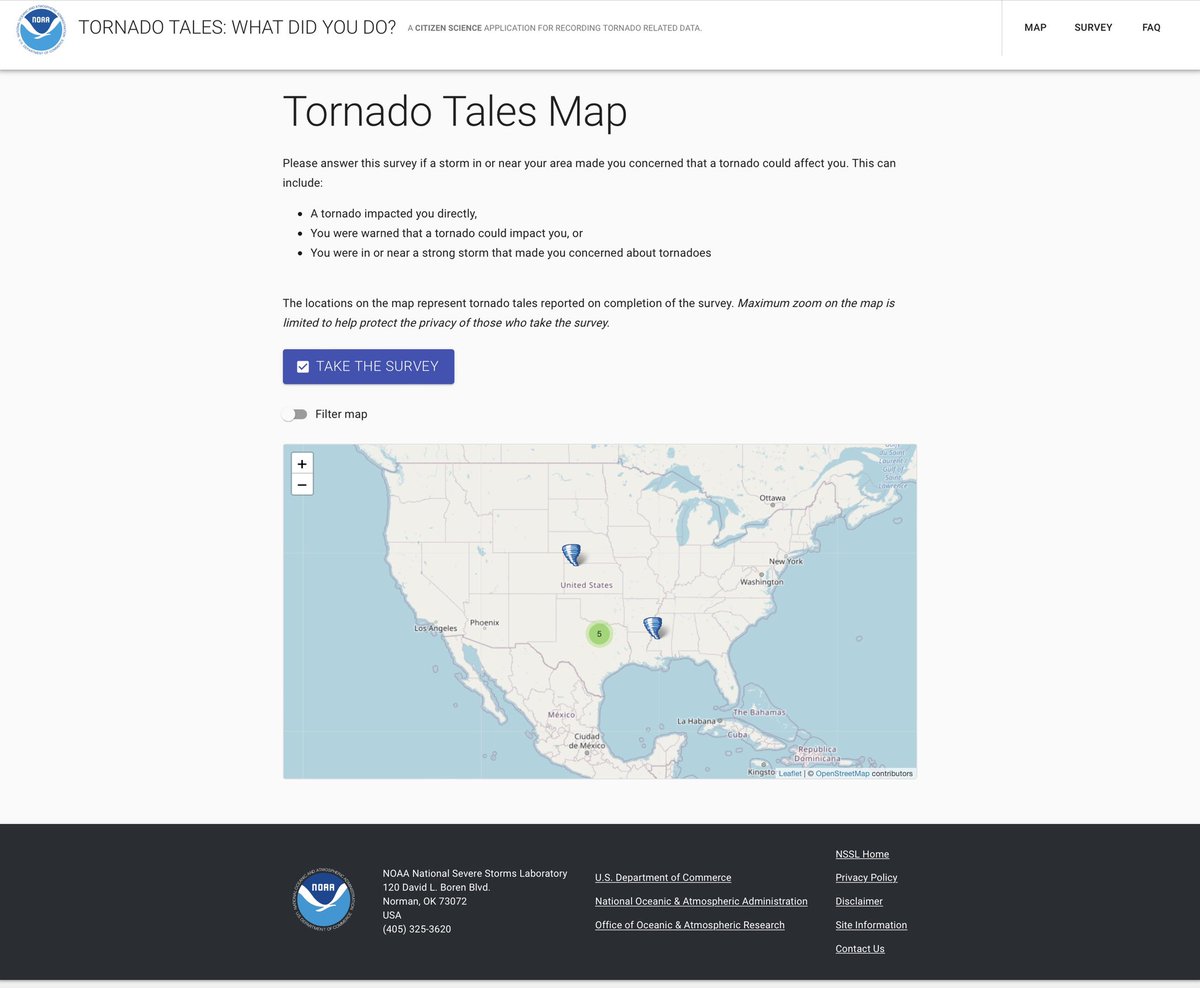Click the Washington label on map
1200x988 pixels.
click(x=761, y=582)
